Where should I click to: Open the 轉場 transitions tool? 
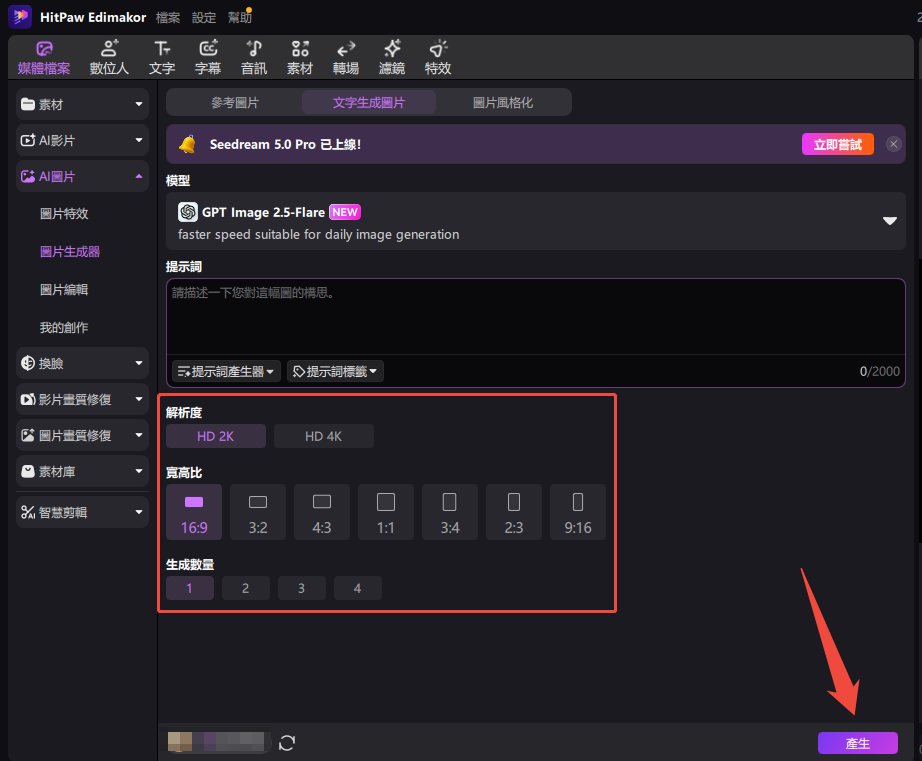coord(346,58)
